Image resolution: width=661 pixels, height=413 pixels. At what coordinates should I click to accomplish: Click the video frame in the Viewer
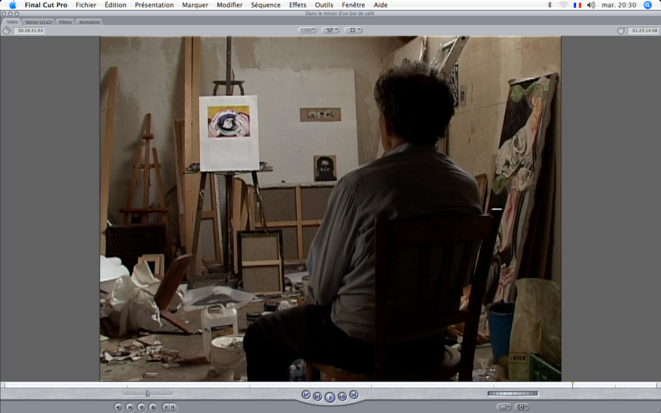pyautogui.click(x=330, y=209)
